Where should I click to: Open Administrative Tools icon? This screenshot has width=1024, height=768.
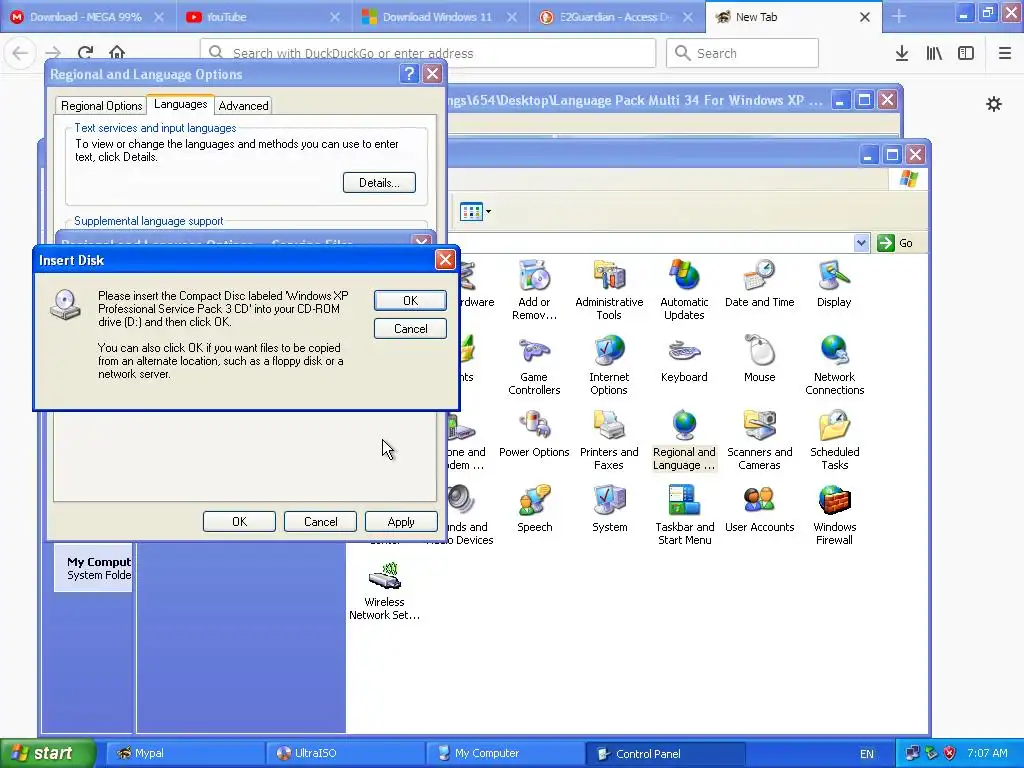coord(609,290)
